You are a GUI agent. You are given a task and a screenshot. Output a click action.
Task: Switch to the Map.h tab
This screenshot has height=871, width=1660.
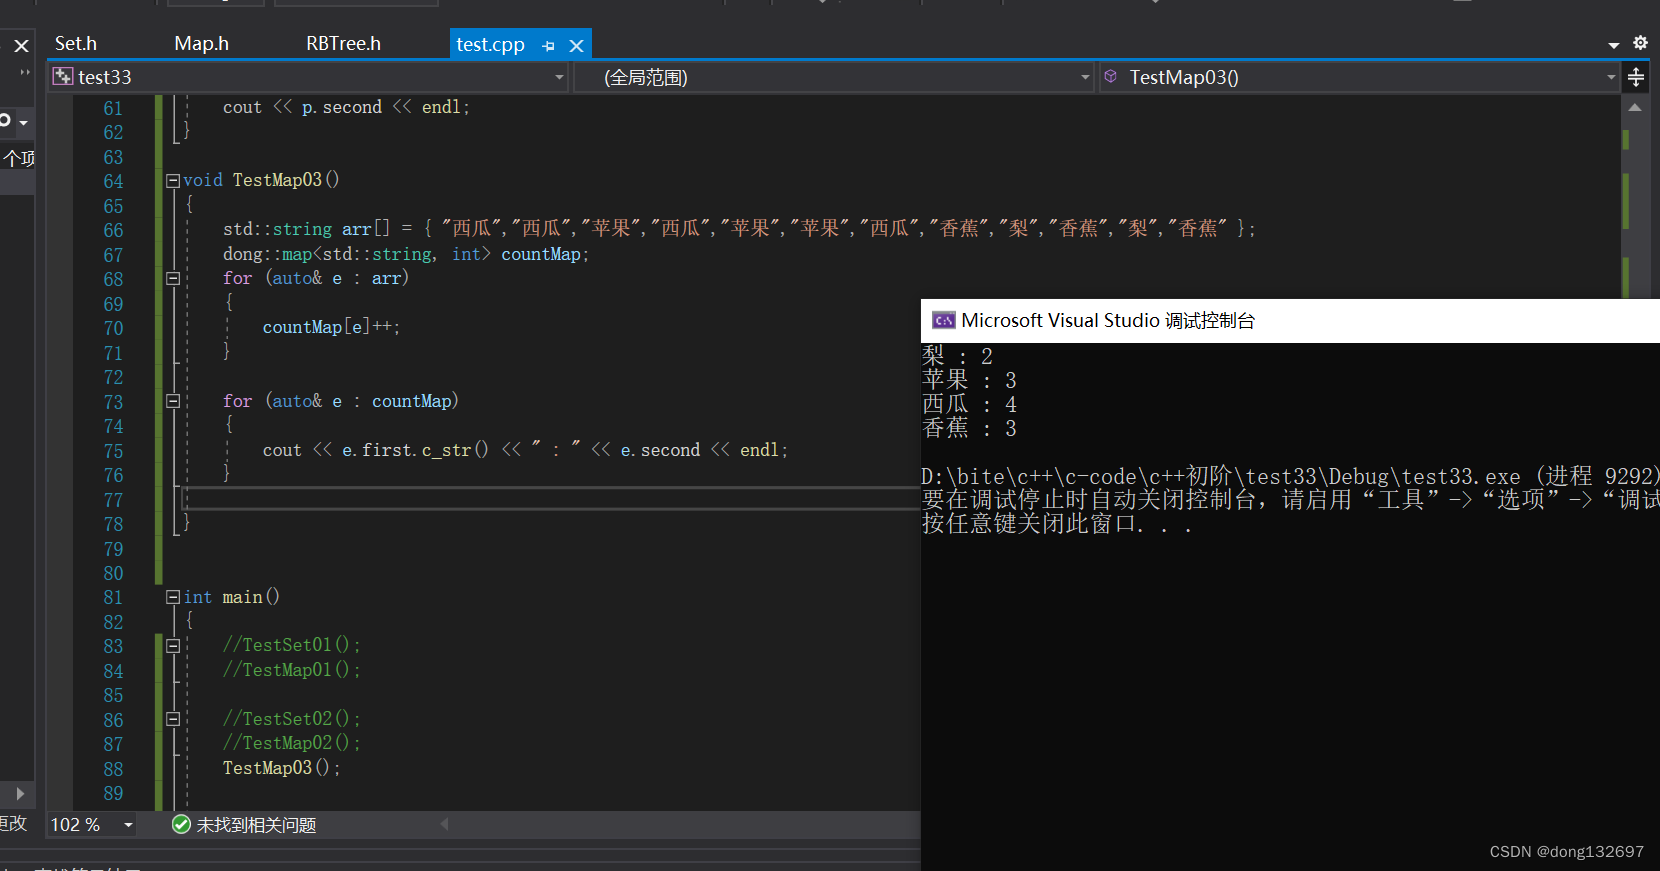point(201,43)
